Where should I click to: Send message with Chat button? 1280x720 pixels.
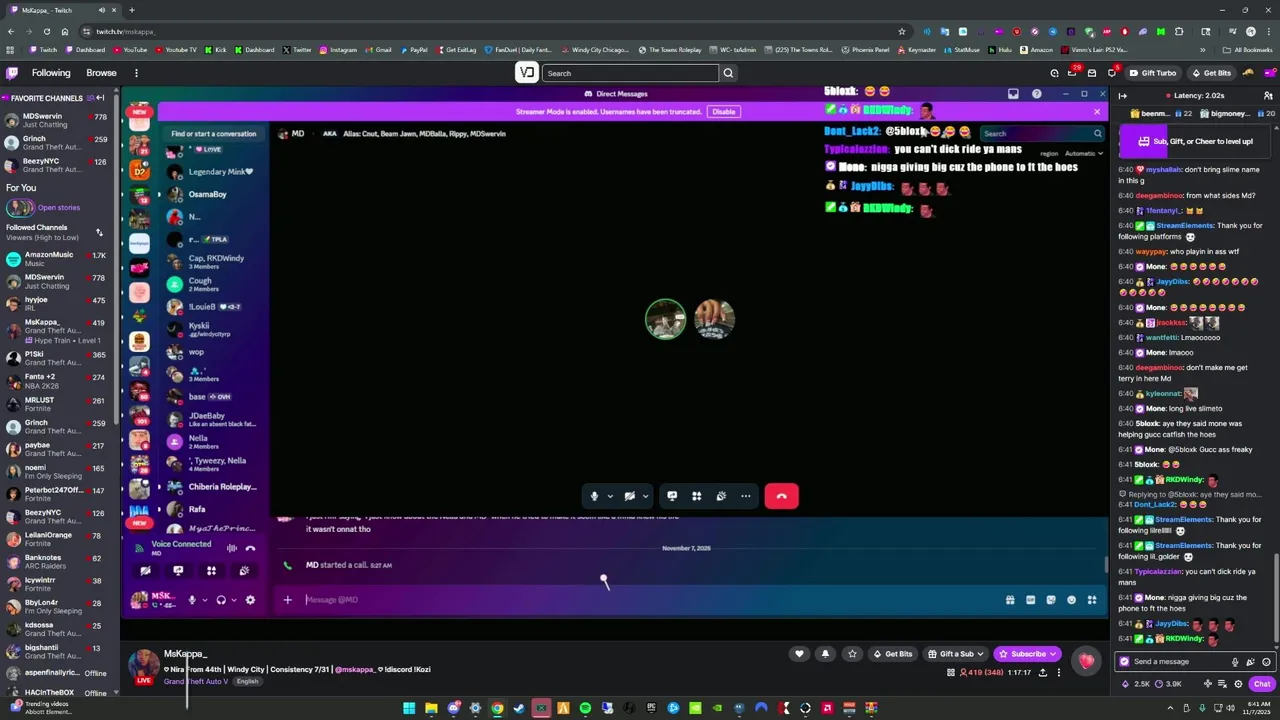(x=1261, y=684)
